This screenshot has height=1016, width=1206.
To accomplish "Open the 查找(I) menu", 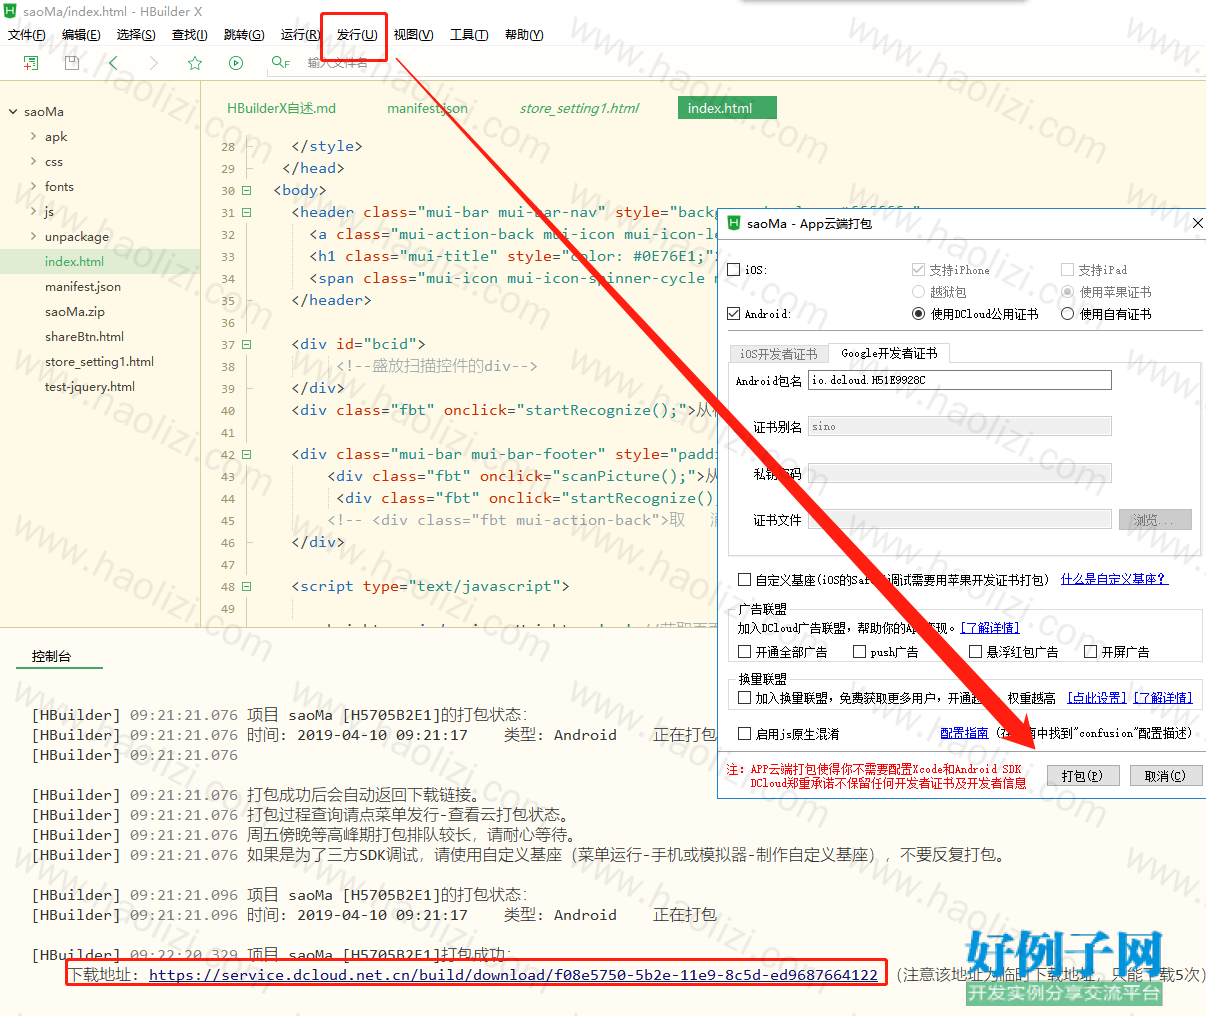I will point(190,35).
